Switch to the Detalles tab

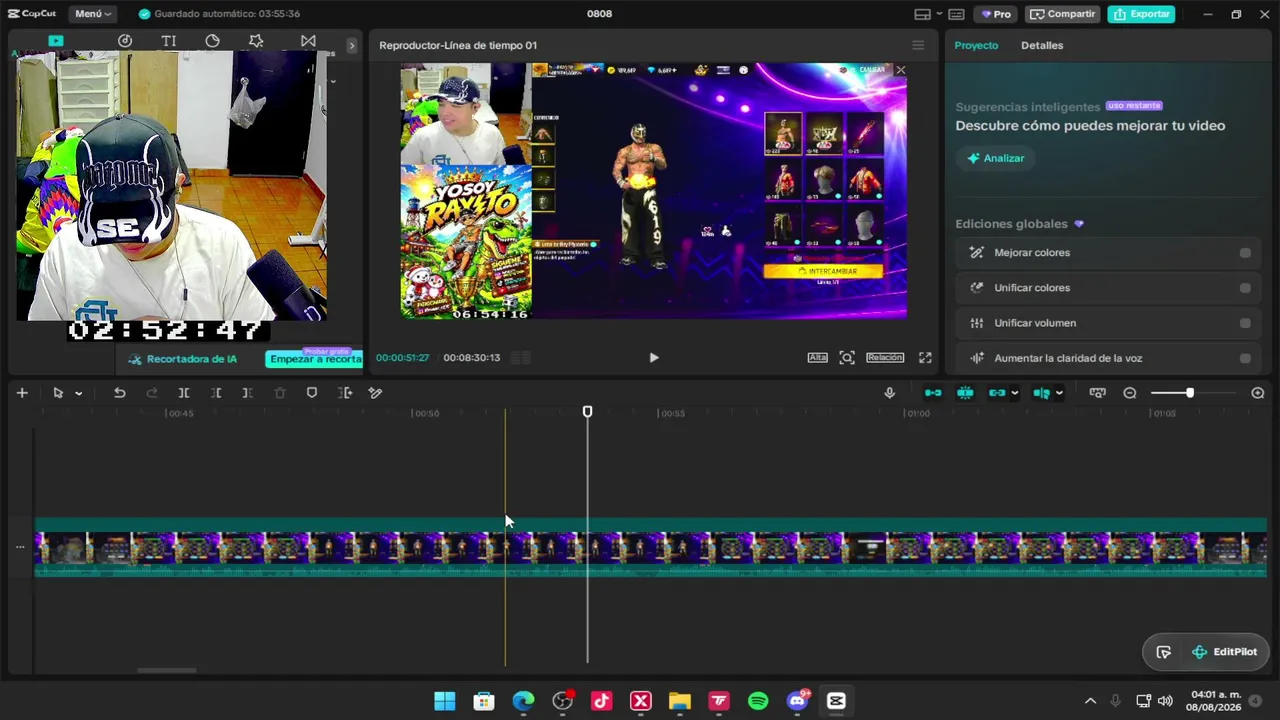point(1042,45)
